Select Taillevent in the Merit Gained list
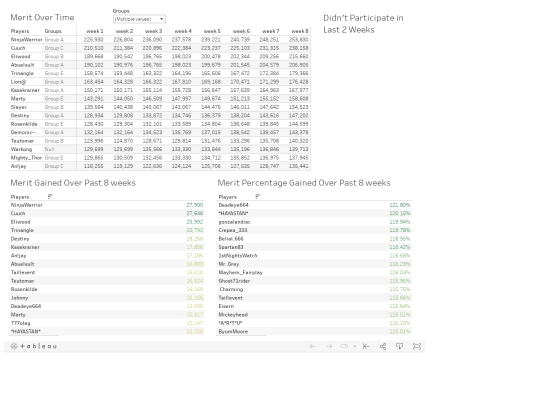Viewport: 540px width, 405px height. (x=23, y=272)
